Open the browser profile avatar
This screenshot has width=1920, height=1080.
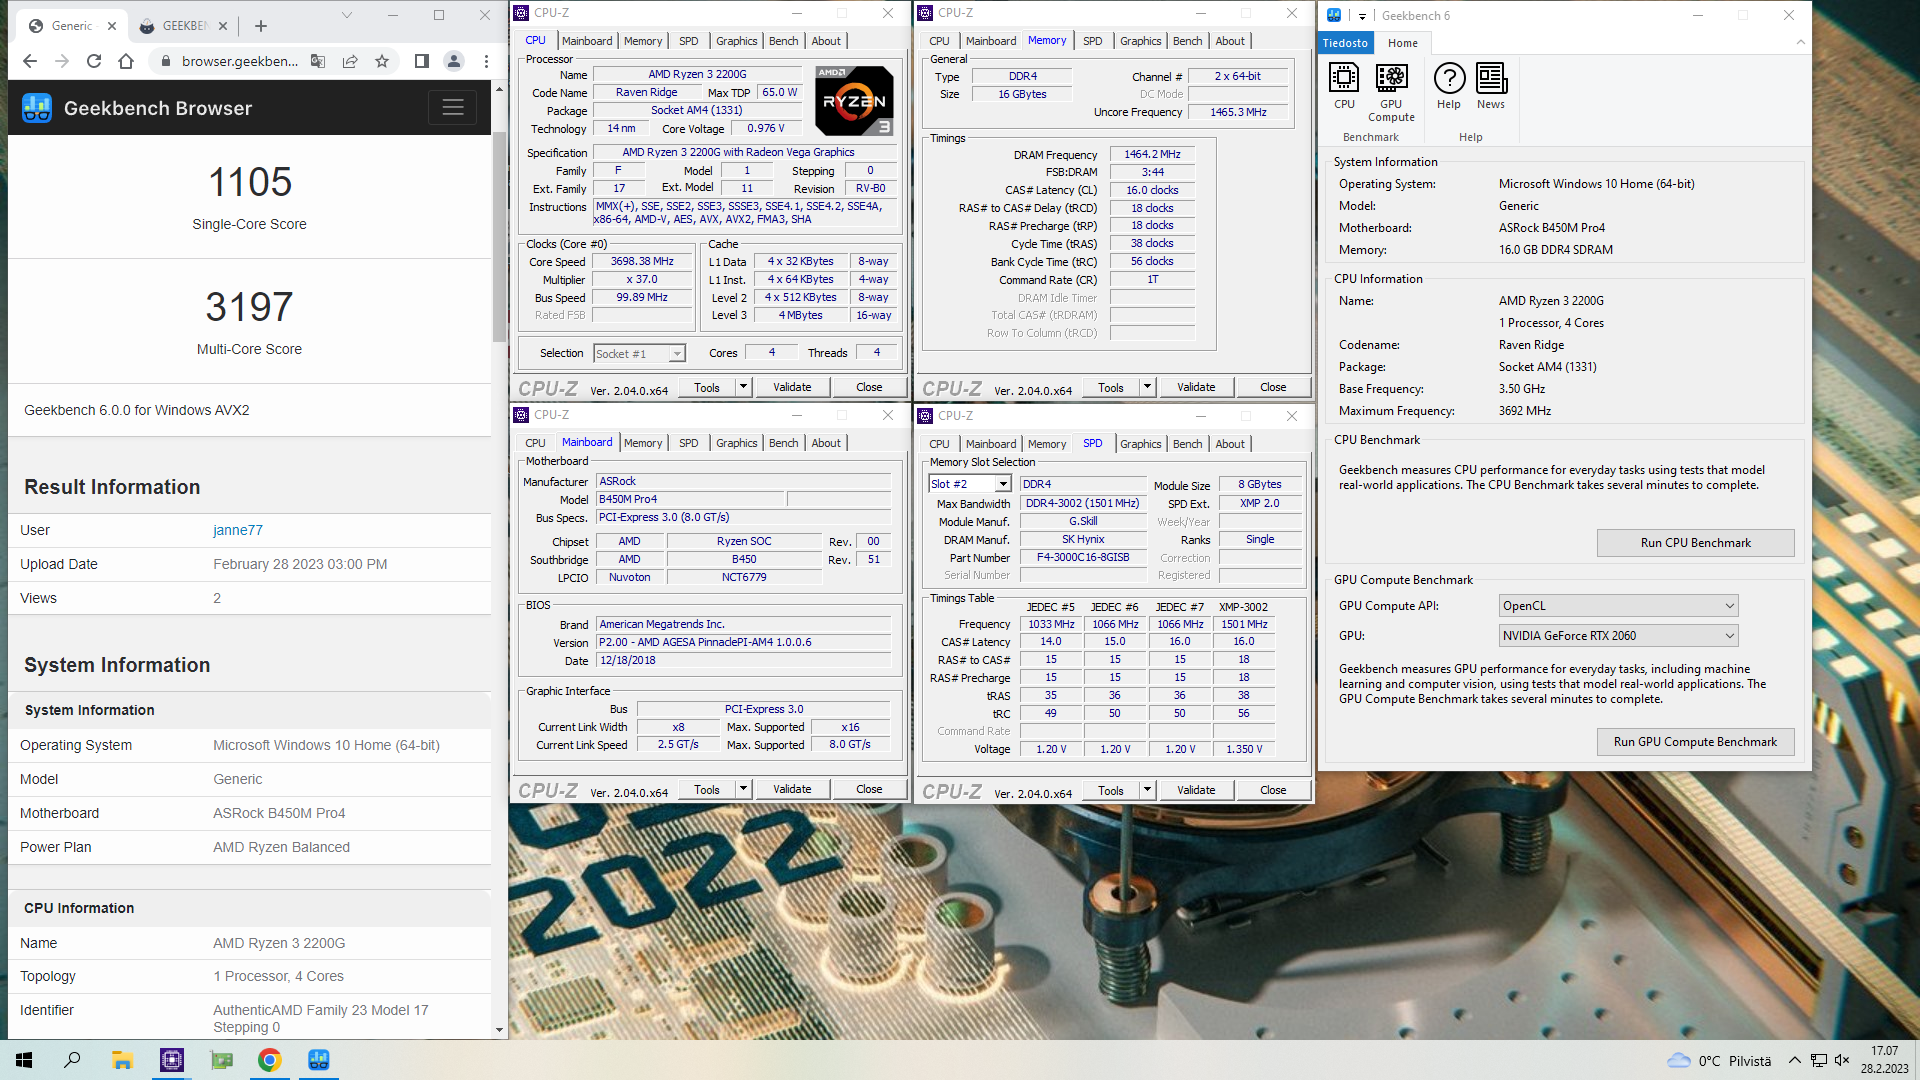click(x=454, y=61)
